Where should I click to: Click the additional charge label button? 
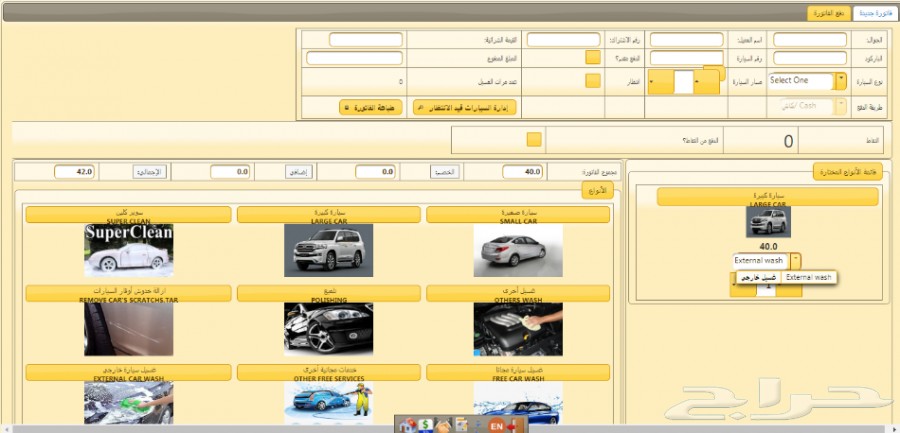pos(299,172)
